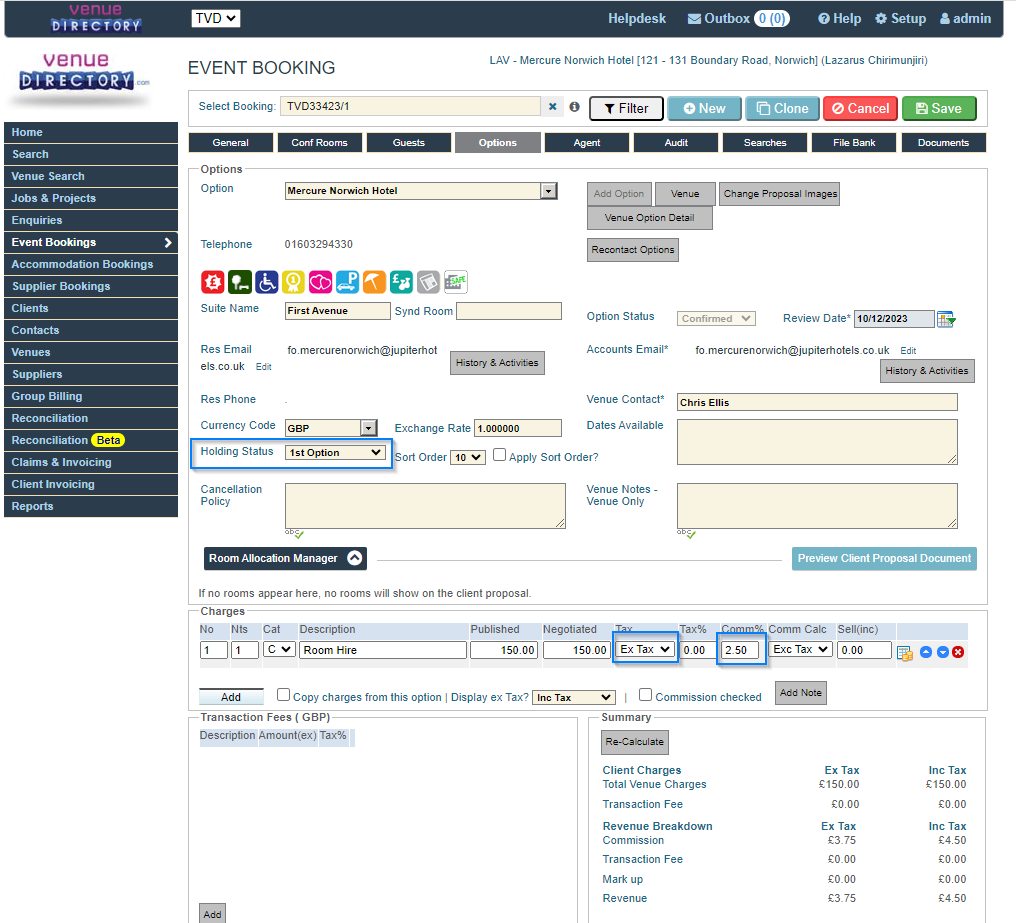The height and width of the screenshot is (923, 1016).
Task: Tick the Commission checked checkbox
Action: pyautogui.click(x=645, y=695)
